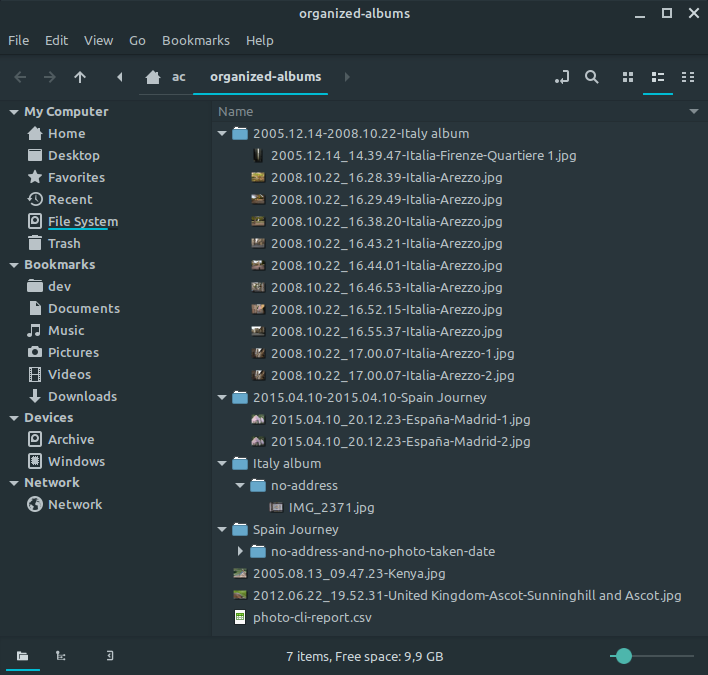Show places in the sidebar
Viewport: 708px width, 675px height.
click(23, 656)
